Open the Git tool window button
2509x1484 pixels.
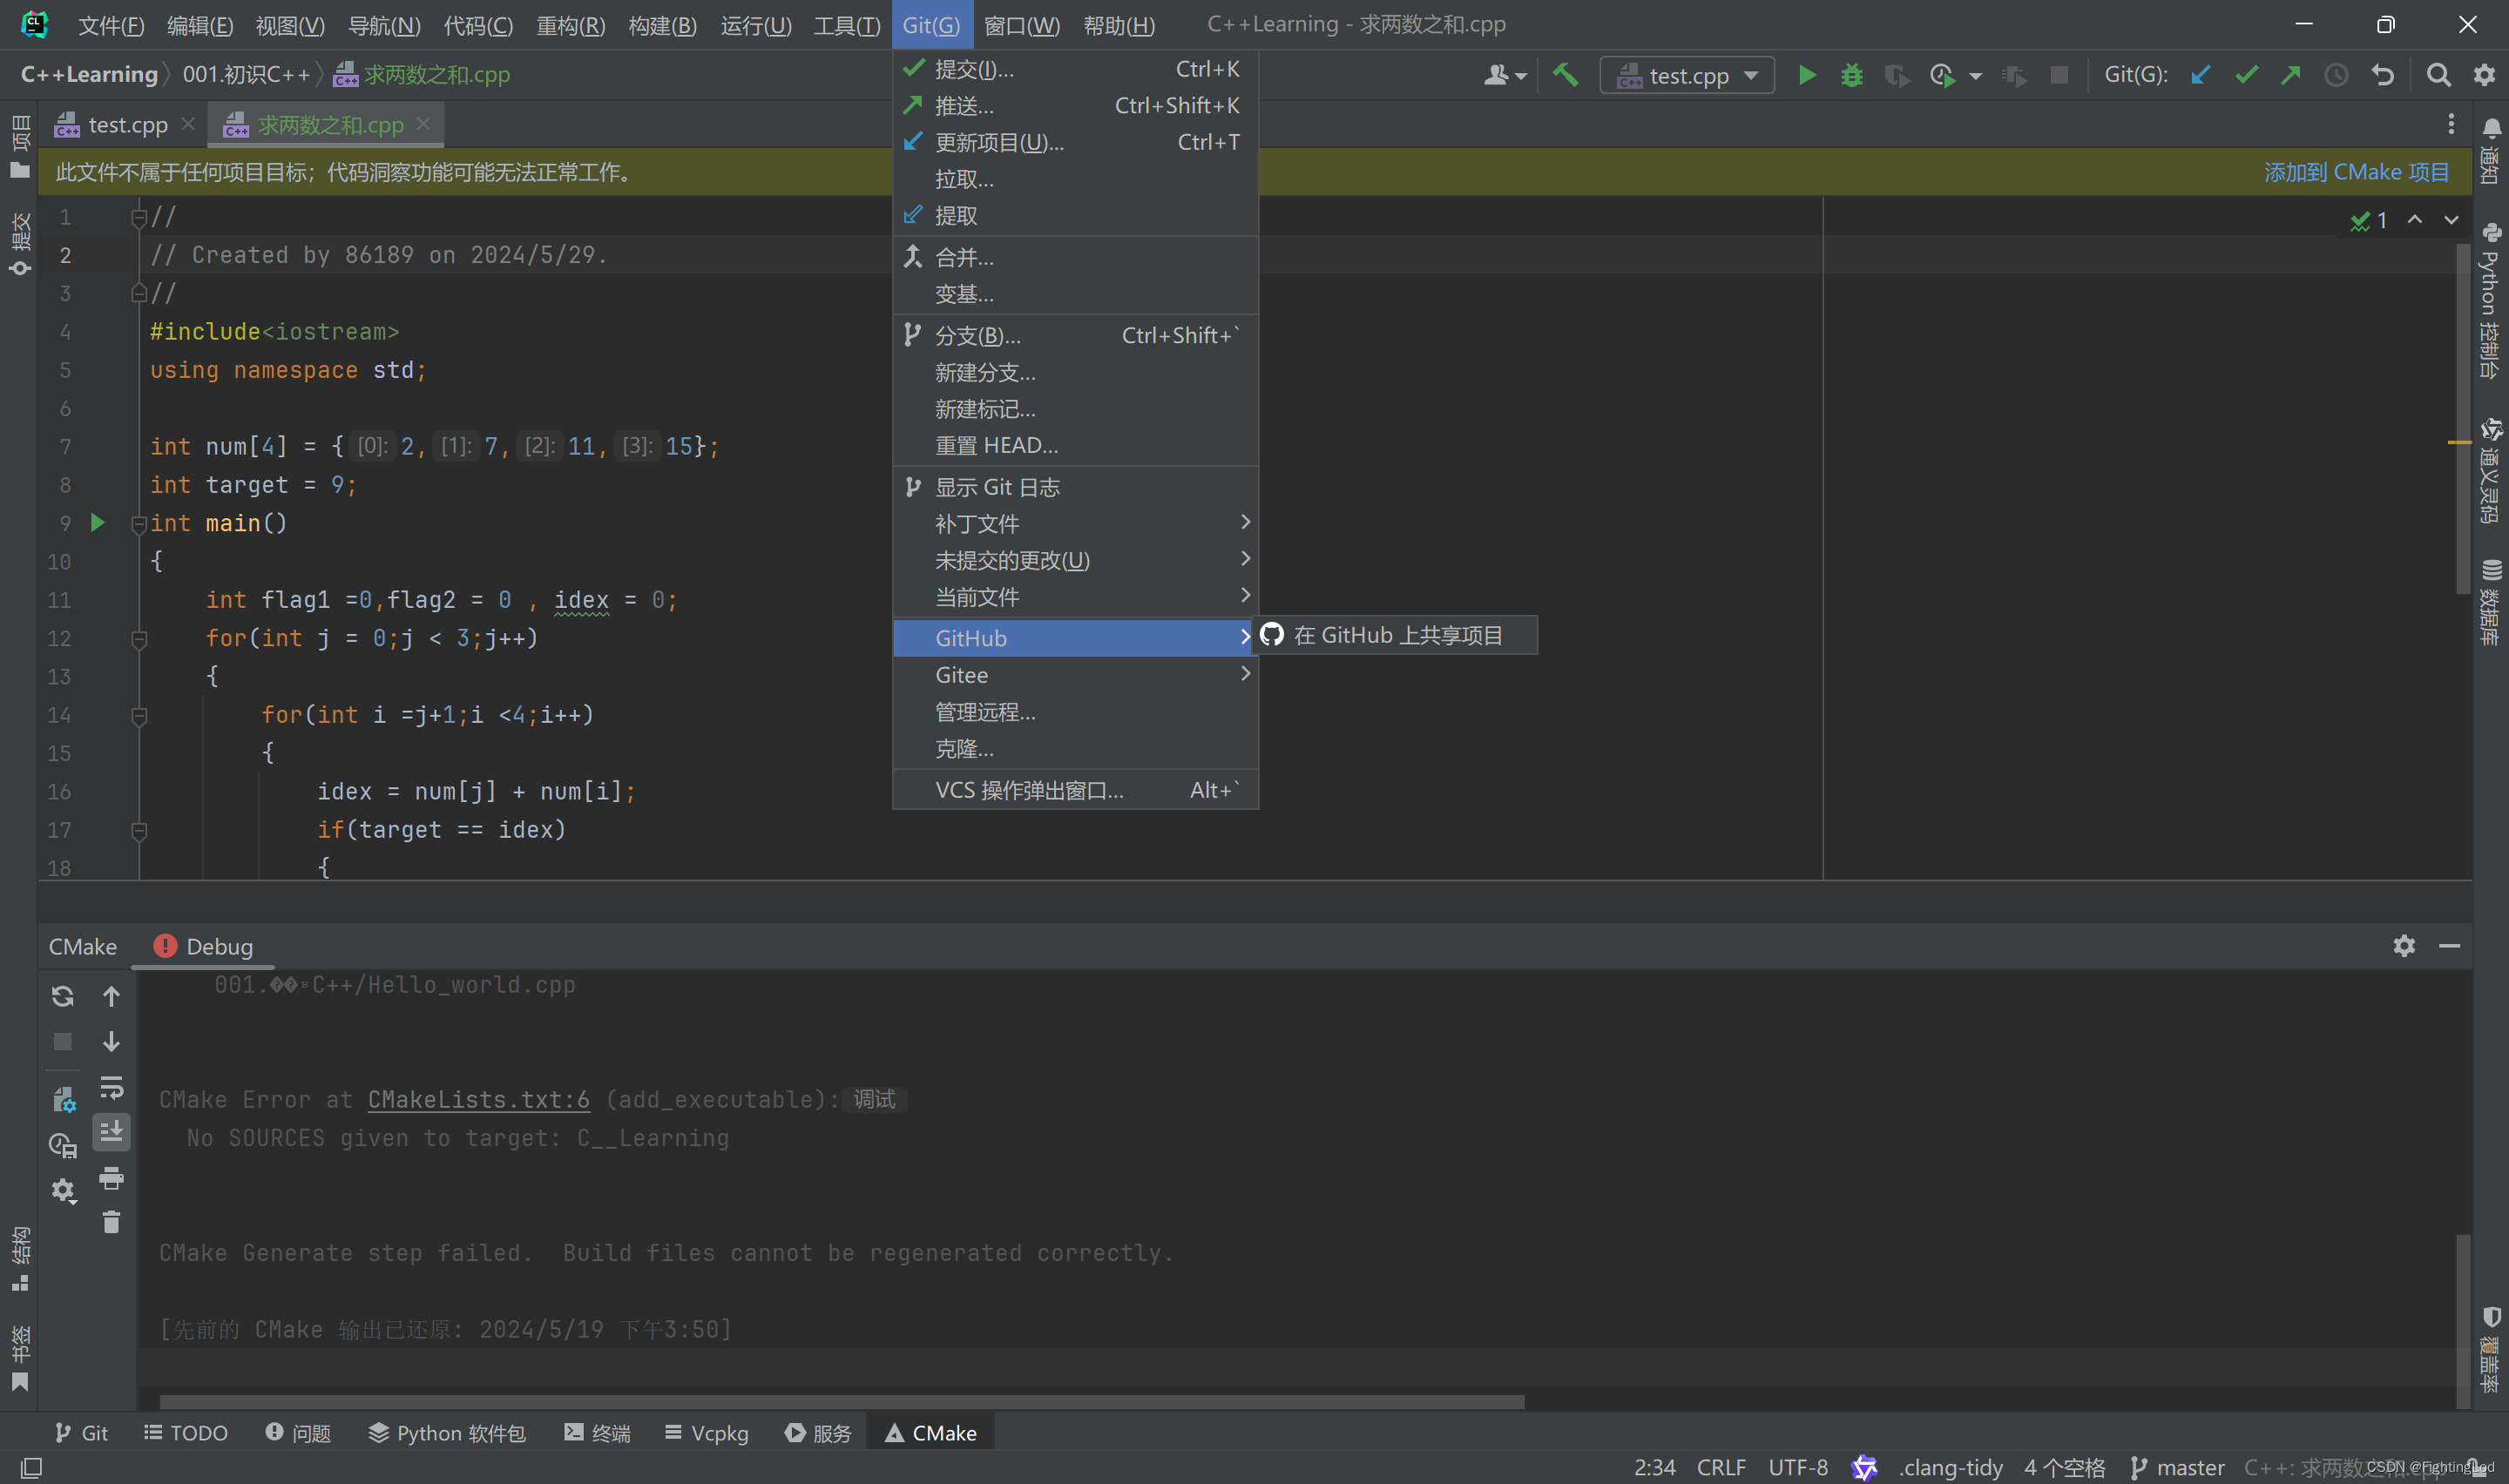[x=81, y=1433]
